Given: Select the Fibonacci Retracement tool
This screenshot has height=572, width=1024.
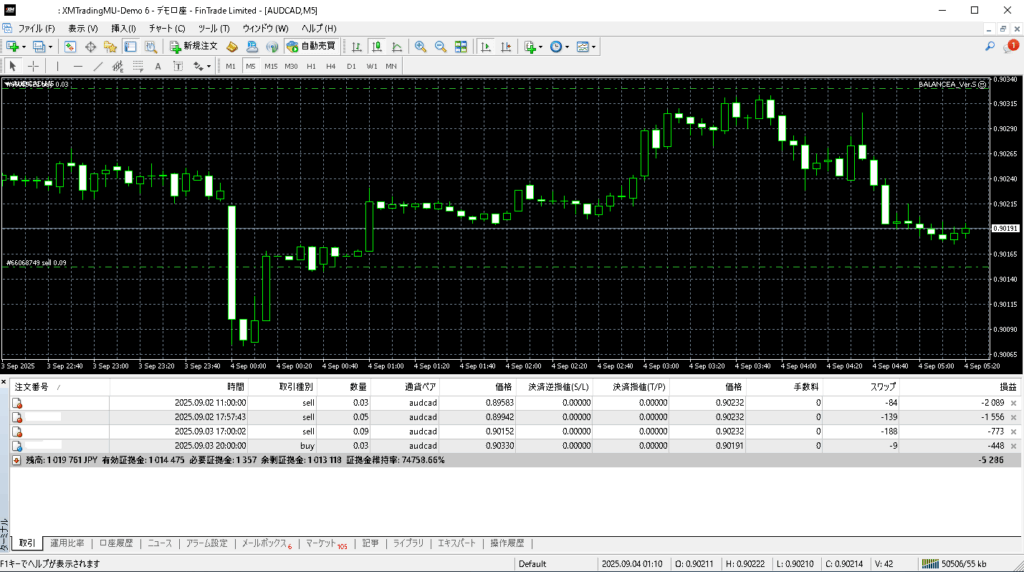Looking at the screenshot, I should 138,66.
